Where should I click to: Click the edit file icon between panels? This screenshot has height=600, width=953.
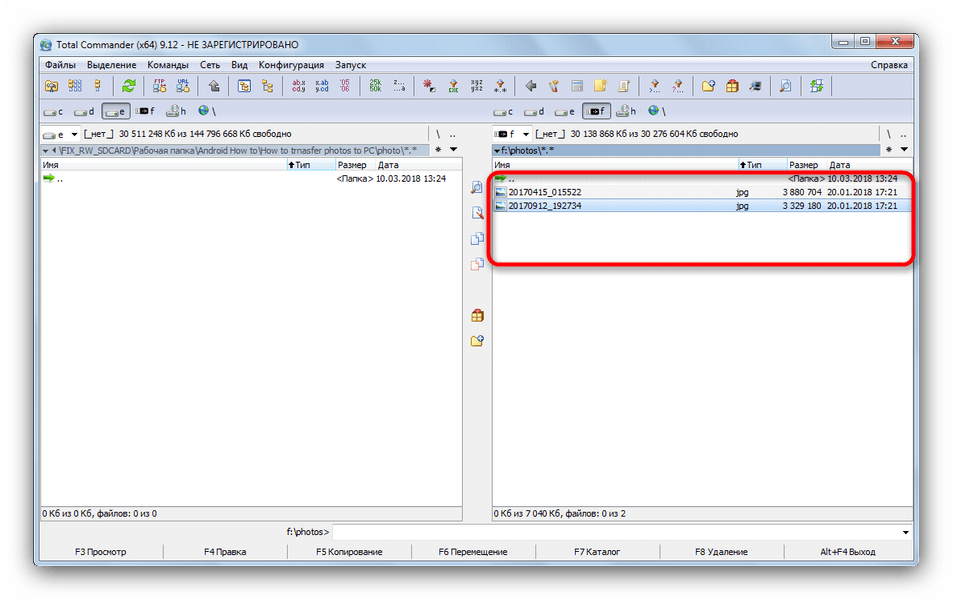point(477,213)
